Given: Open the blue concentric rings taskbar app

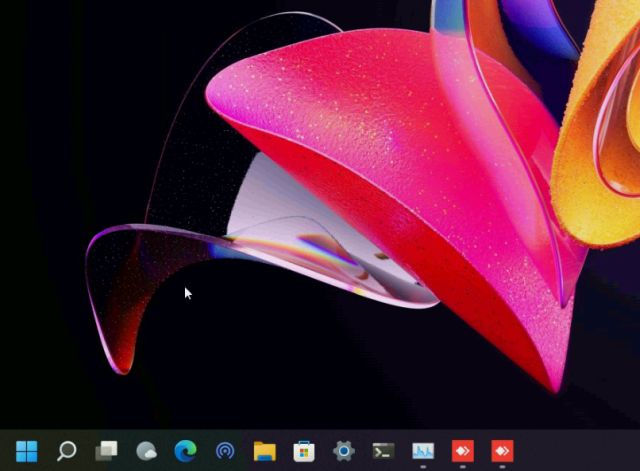Looking at the screenshot, I should (225, 451).
